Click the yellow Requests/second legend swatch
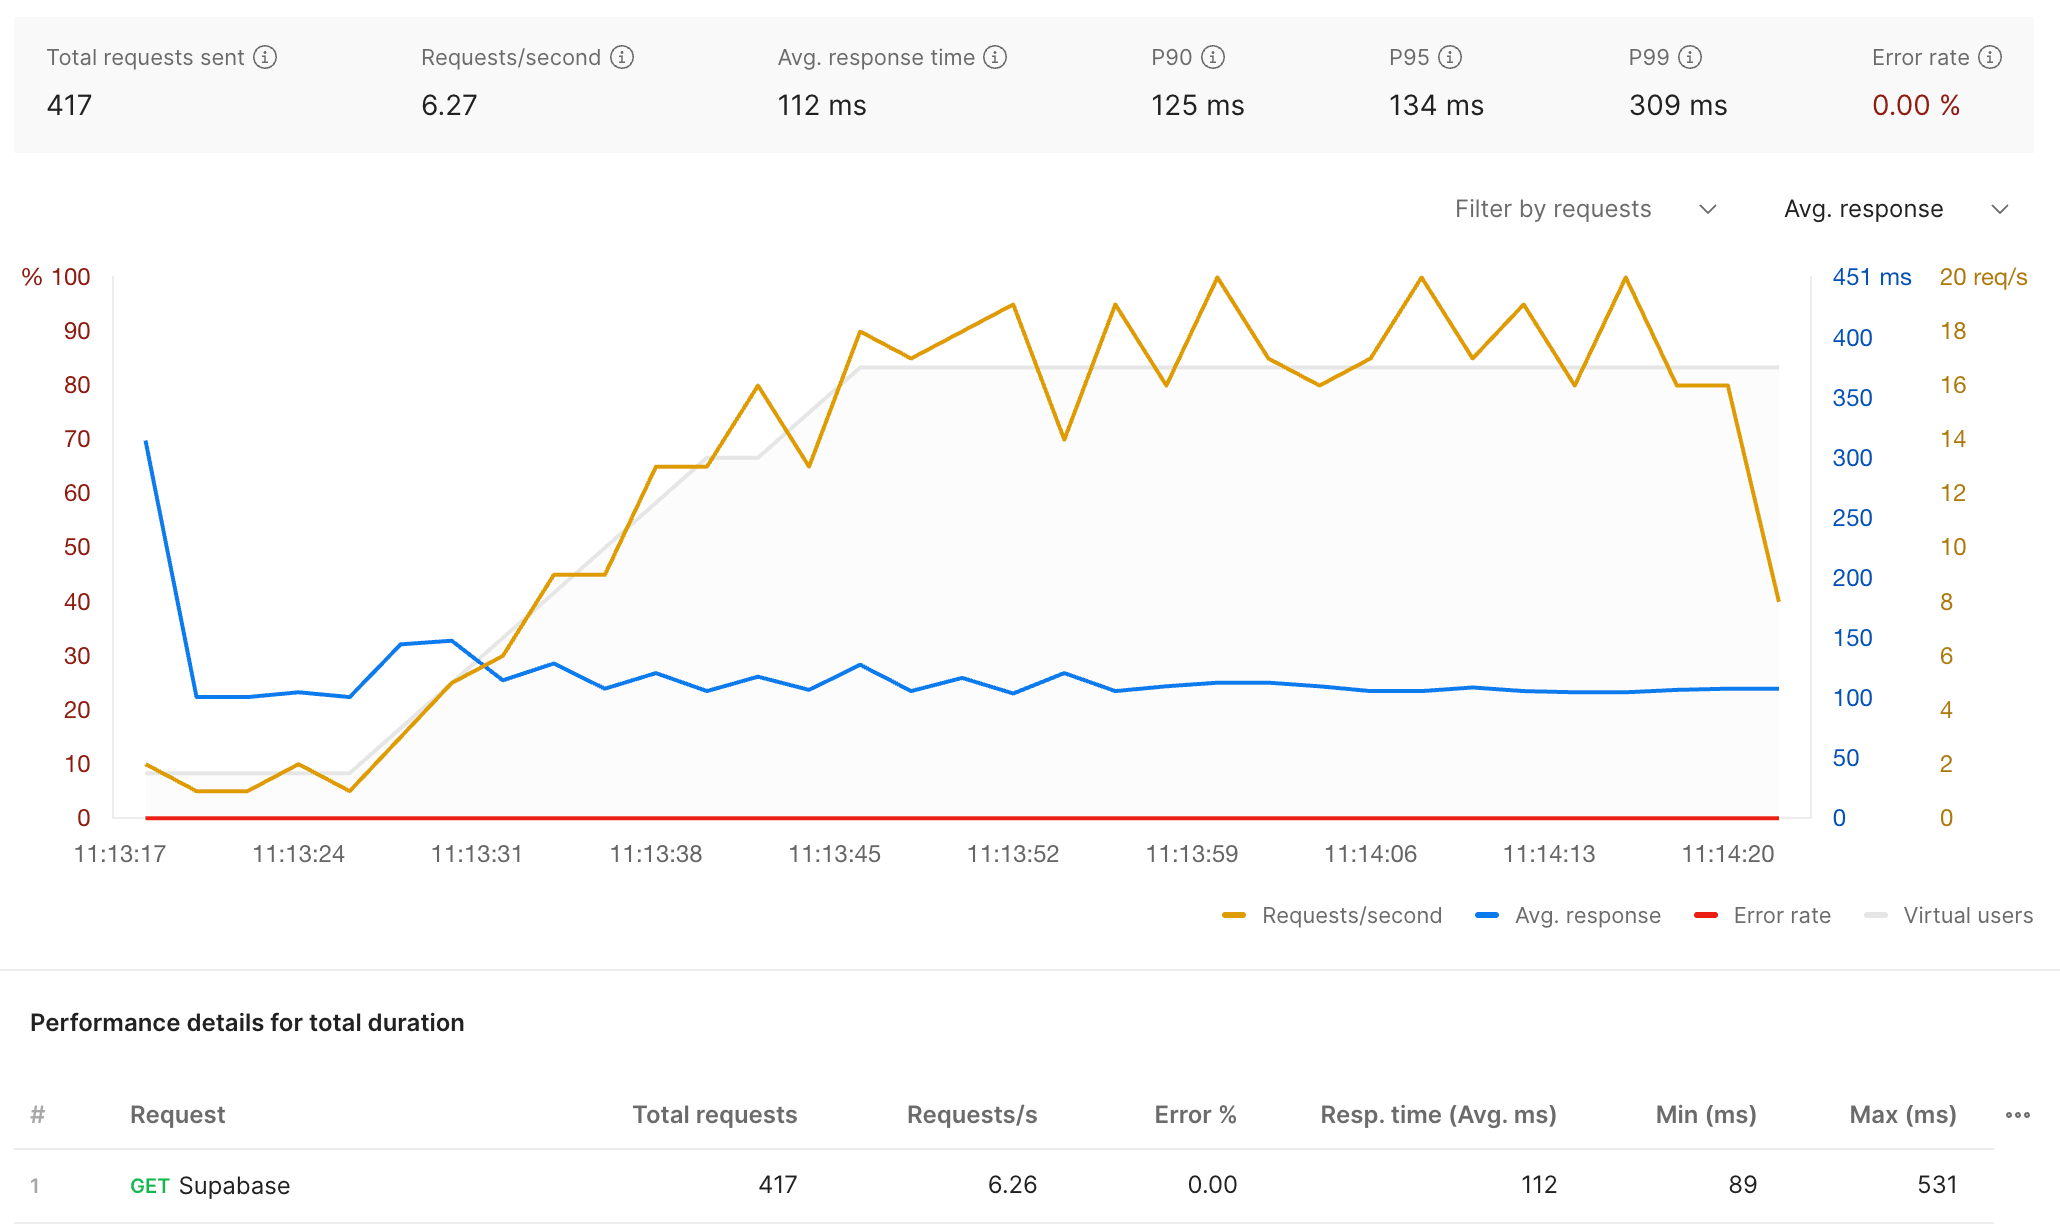 pos(1234,915)
